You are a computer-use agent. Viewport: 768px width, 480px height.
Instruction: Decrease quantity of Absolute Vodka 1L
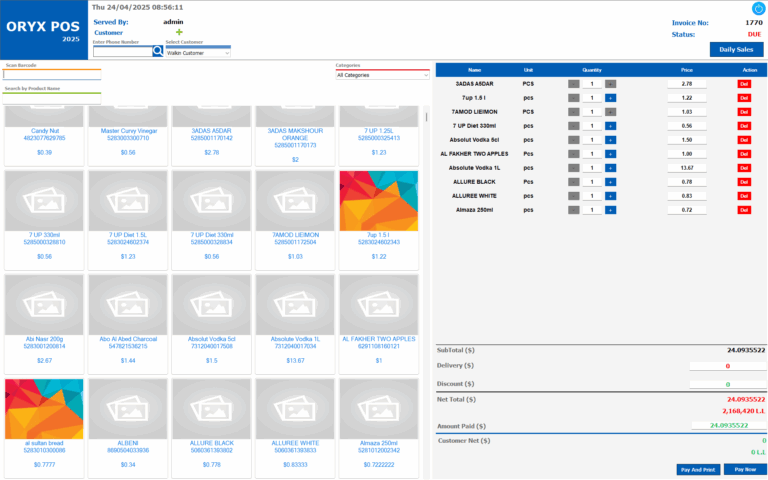point(574,168)
